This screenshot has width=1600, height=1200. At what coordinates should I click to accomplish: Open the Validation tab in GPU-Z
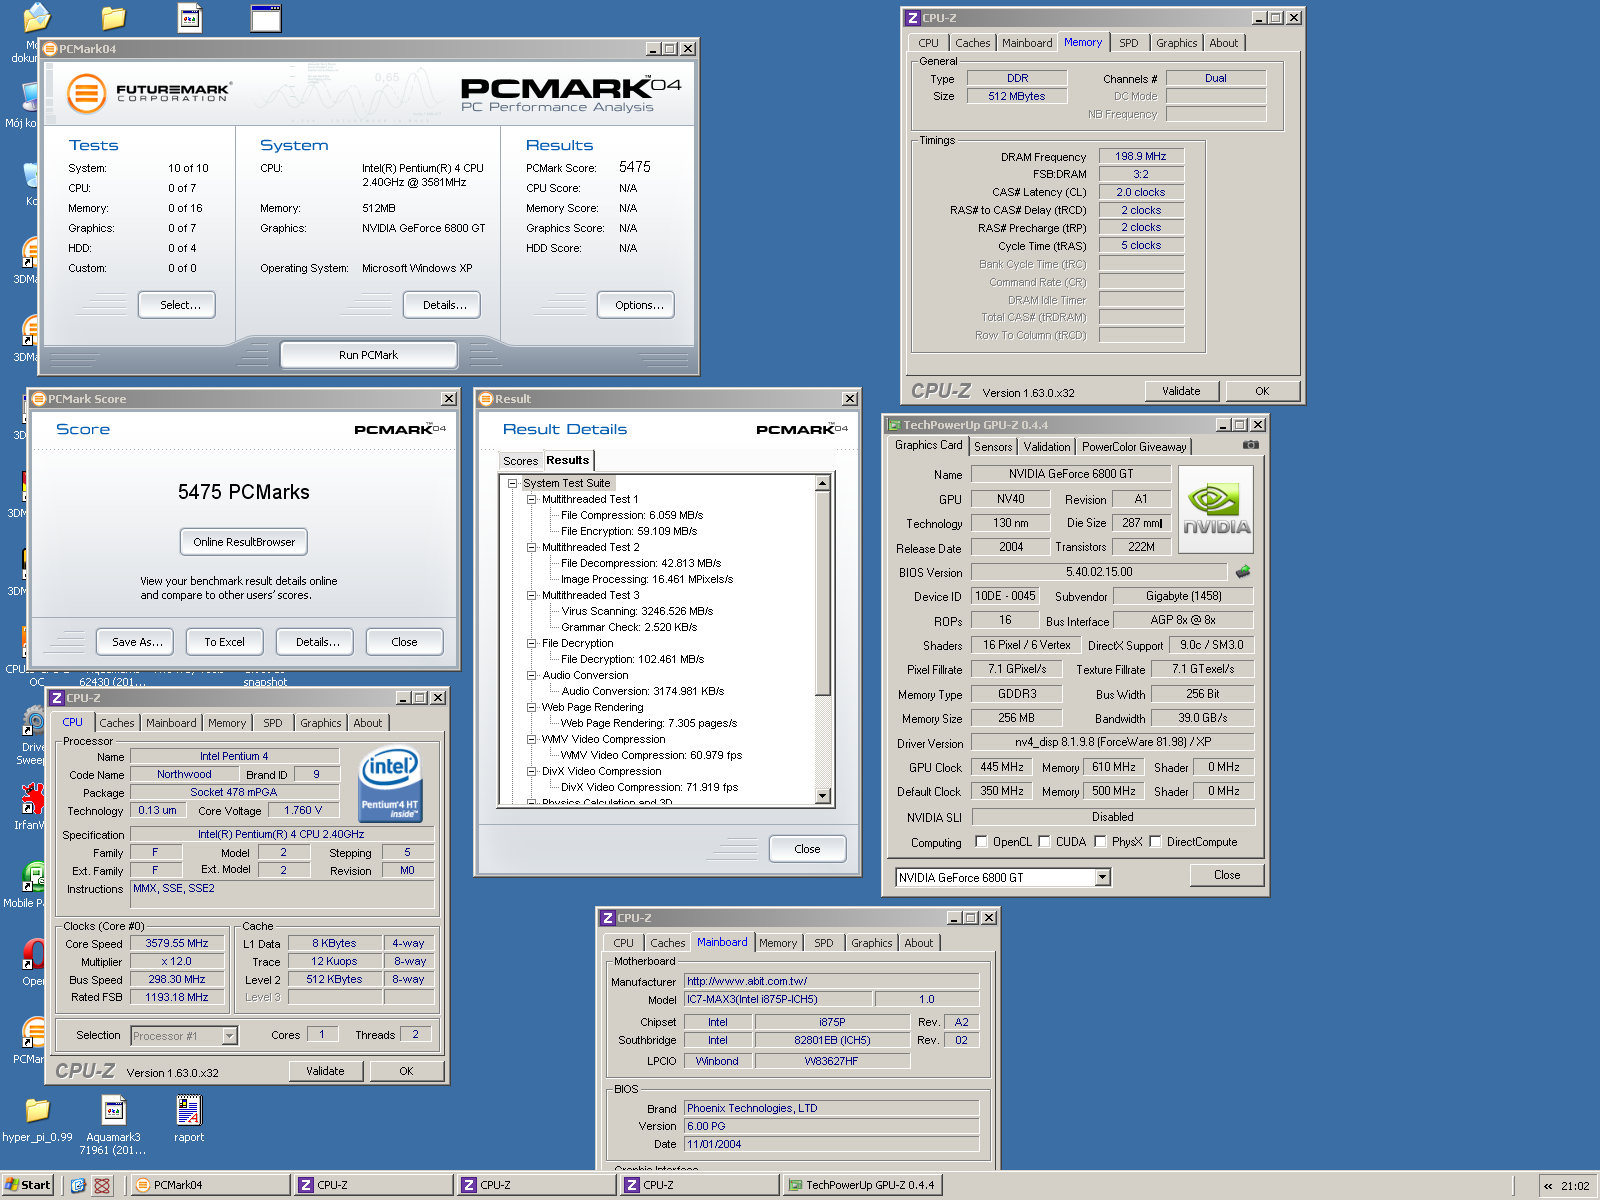(1046, 447)
